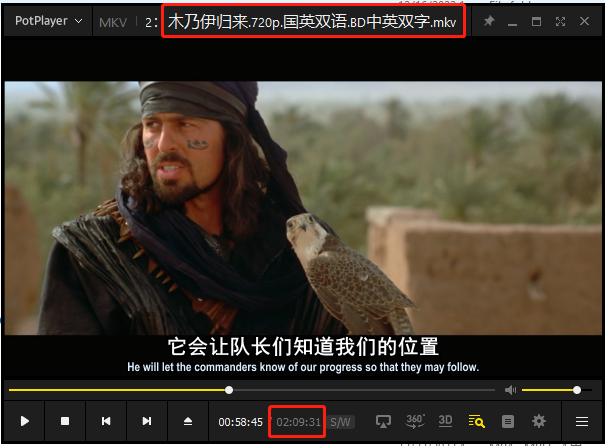
Task: Click the English subtitle text
Action: [x=303, y=367]
